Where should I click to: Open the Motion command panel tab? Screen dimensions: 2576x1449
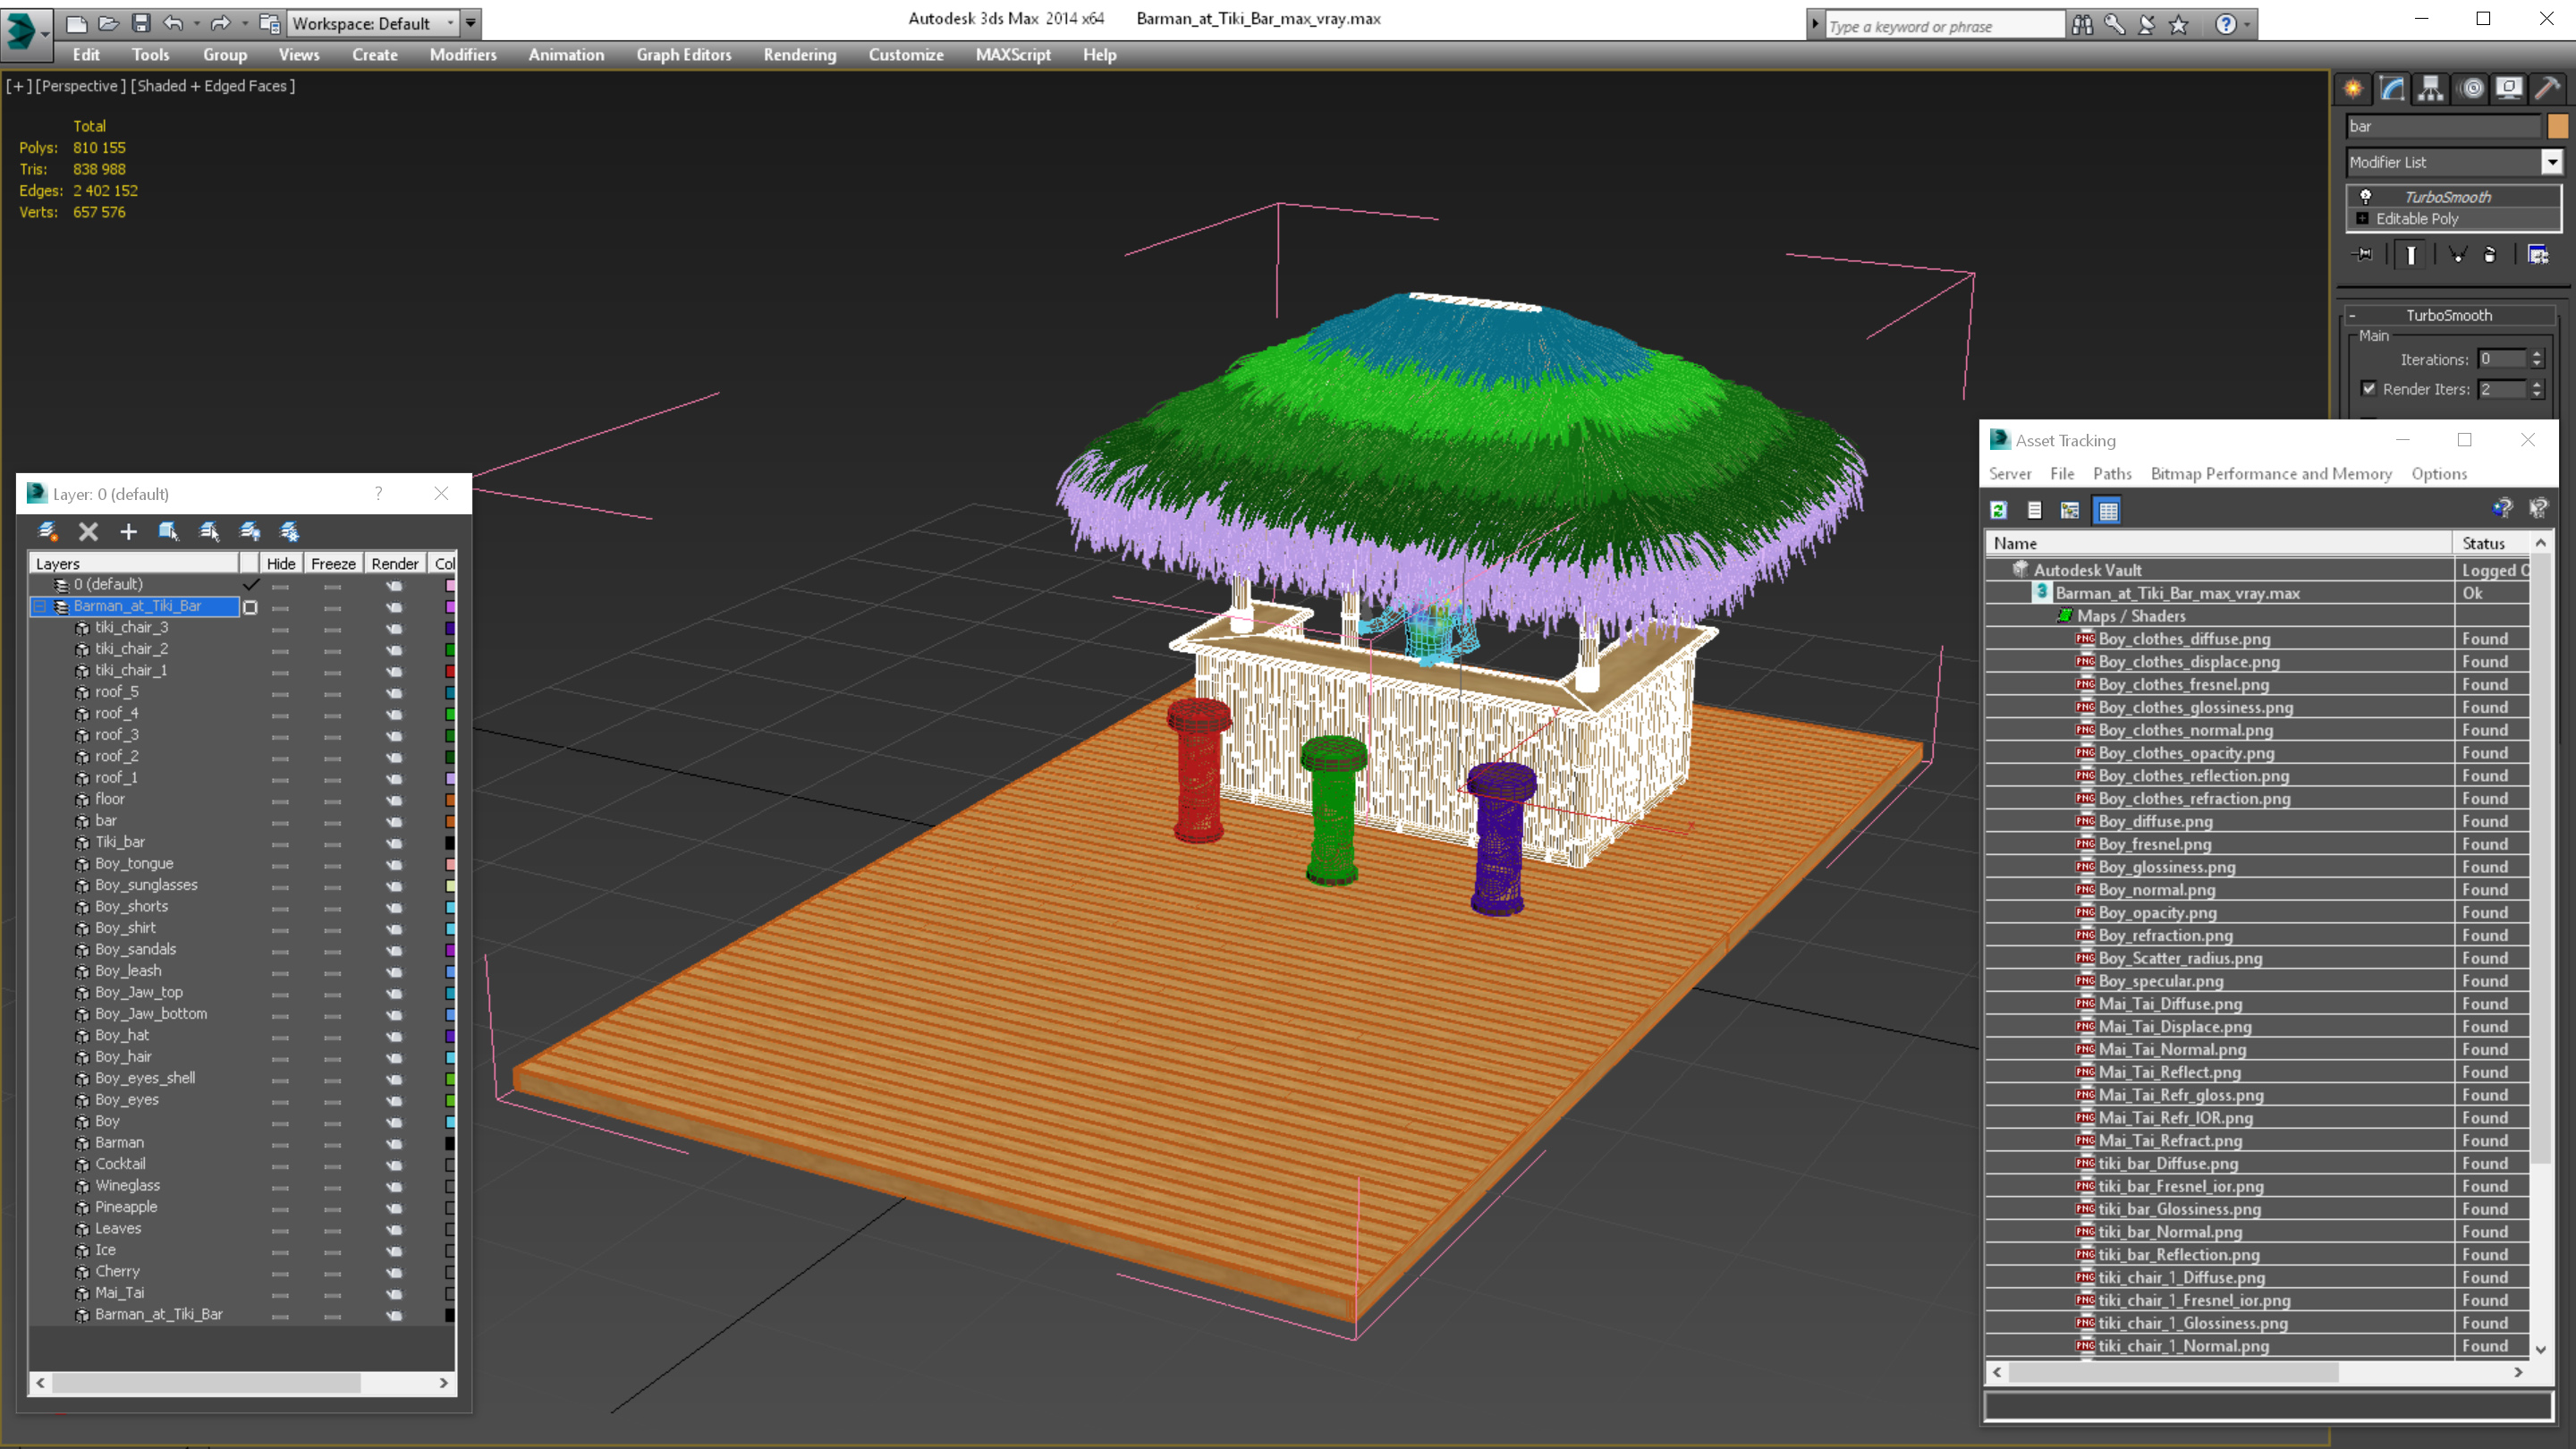[x=2470, y=88]
